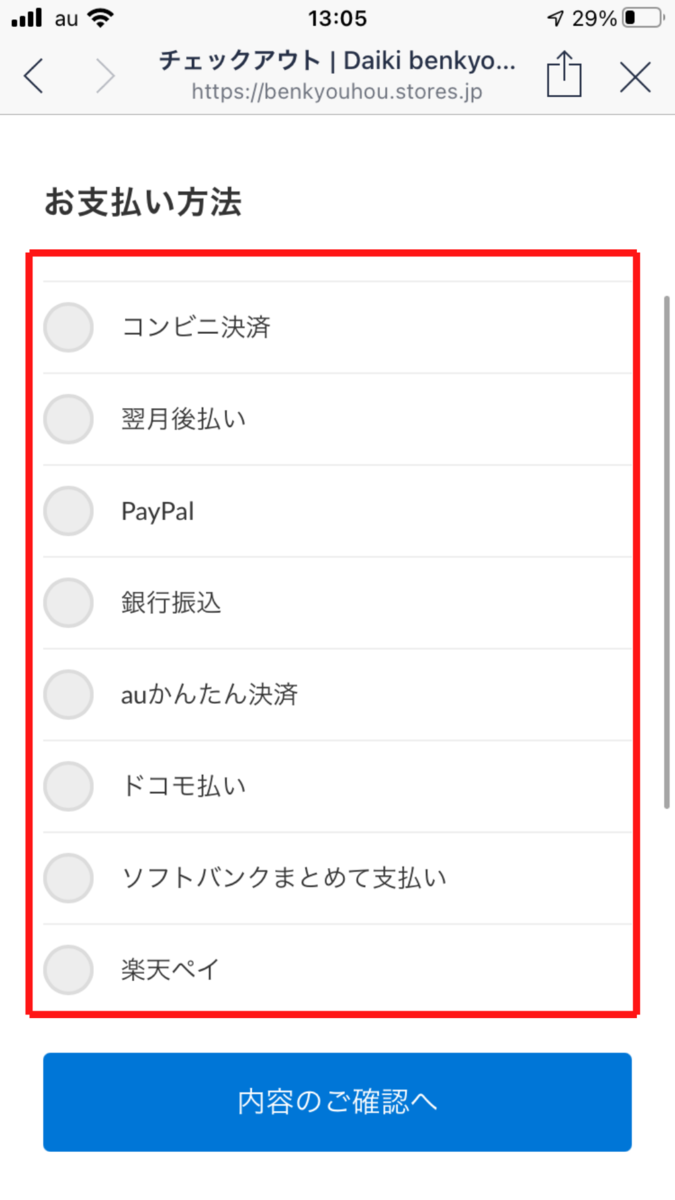Tap the cellular signal bars icon
Screen dimensions: 675x1200
point(27,19)
